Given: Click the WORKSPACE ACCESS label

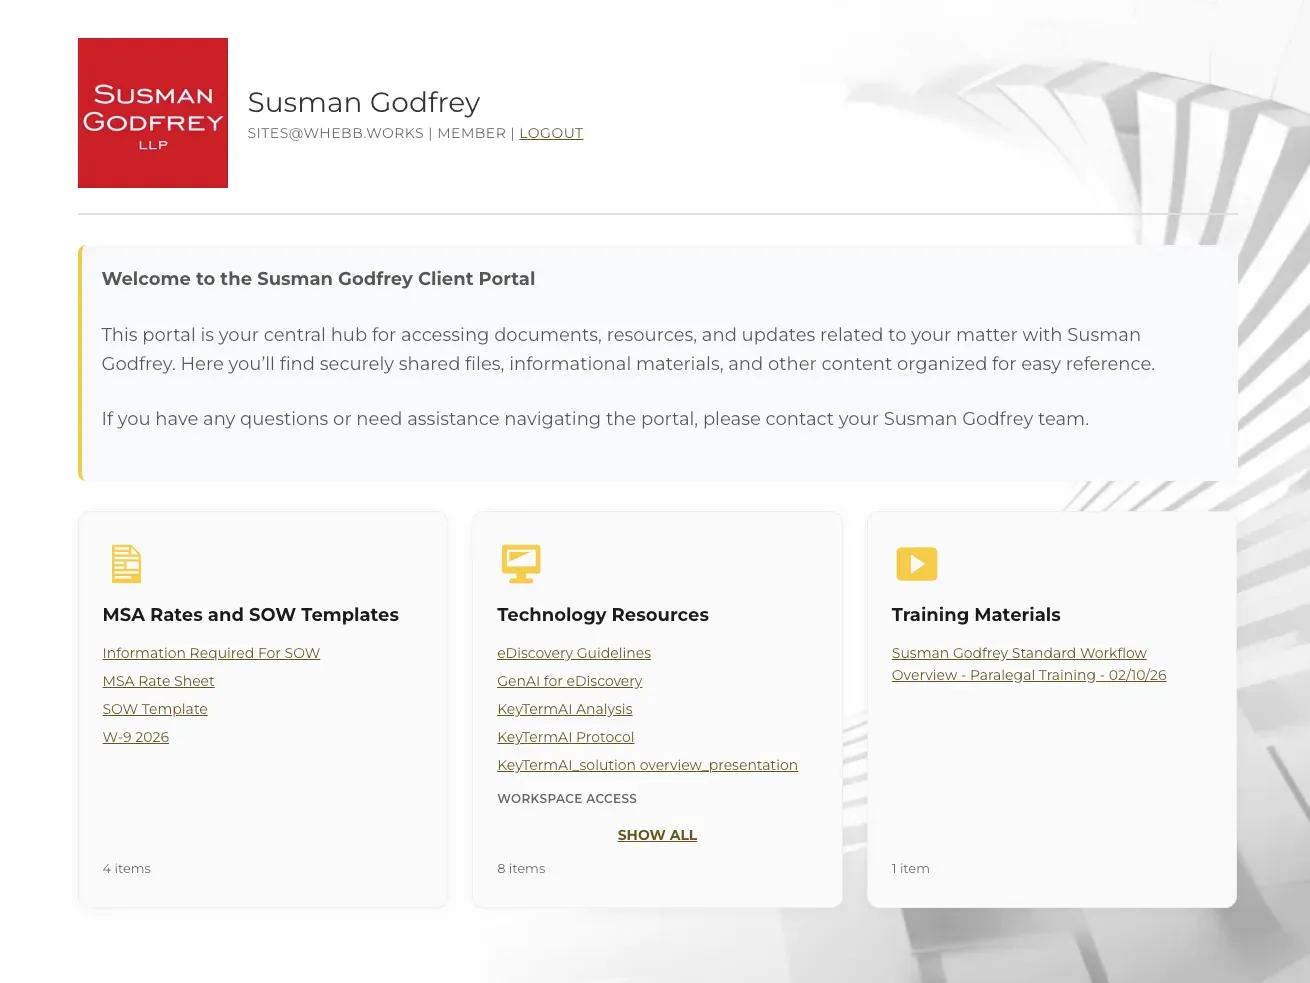Looking at the screenshot, I should [567, 799].
